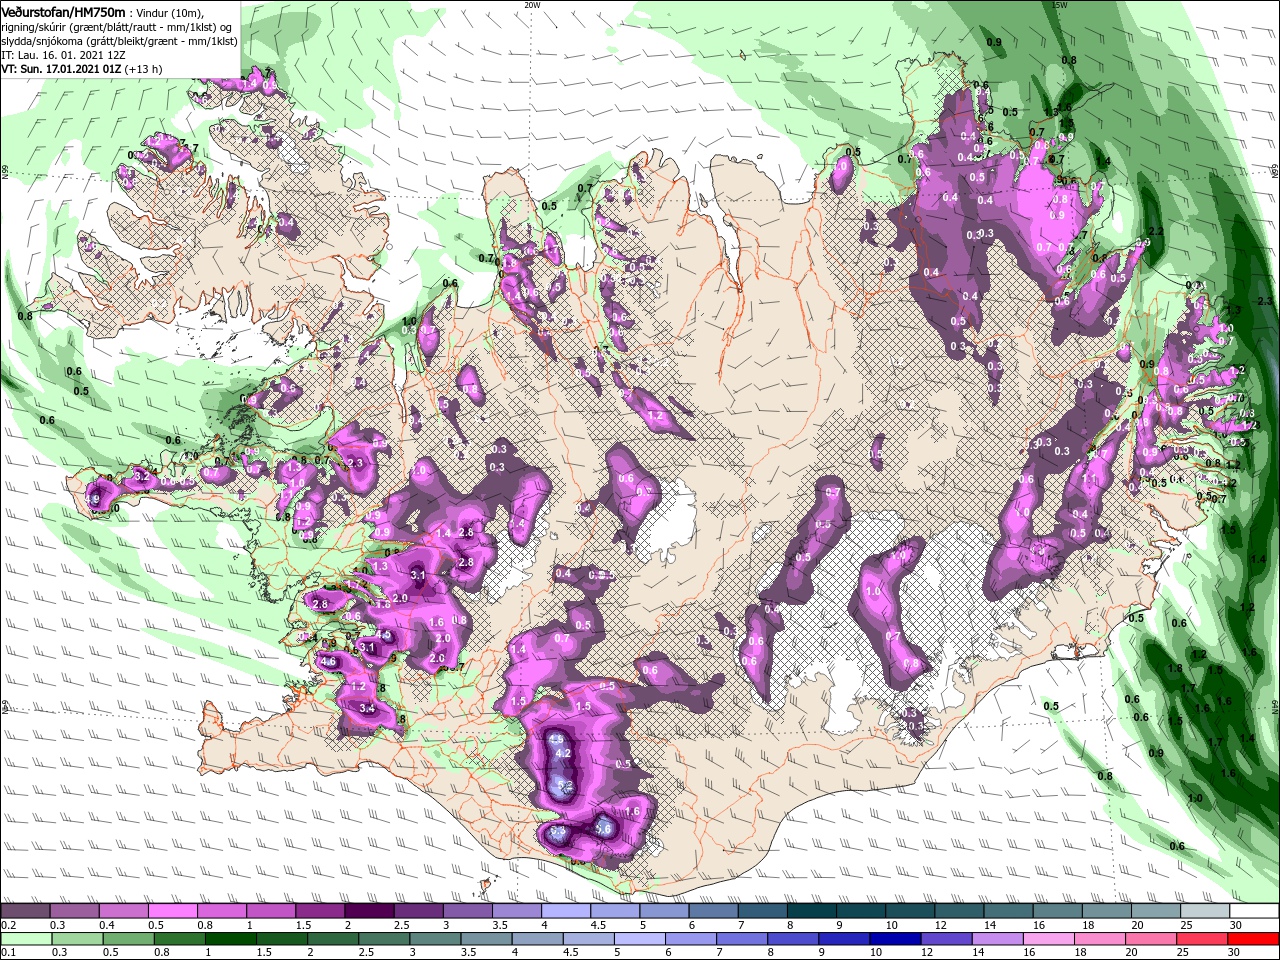
Task: Click the valid time 'VT: Sun. 17.01.2021 01Z'
Action: click(61, 69)
